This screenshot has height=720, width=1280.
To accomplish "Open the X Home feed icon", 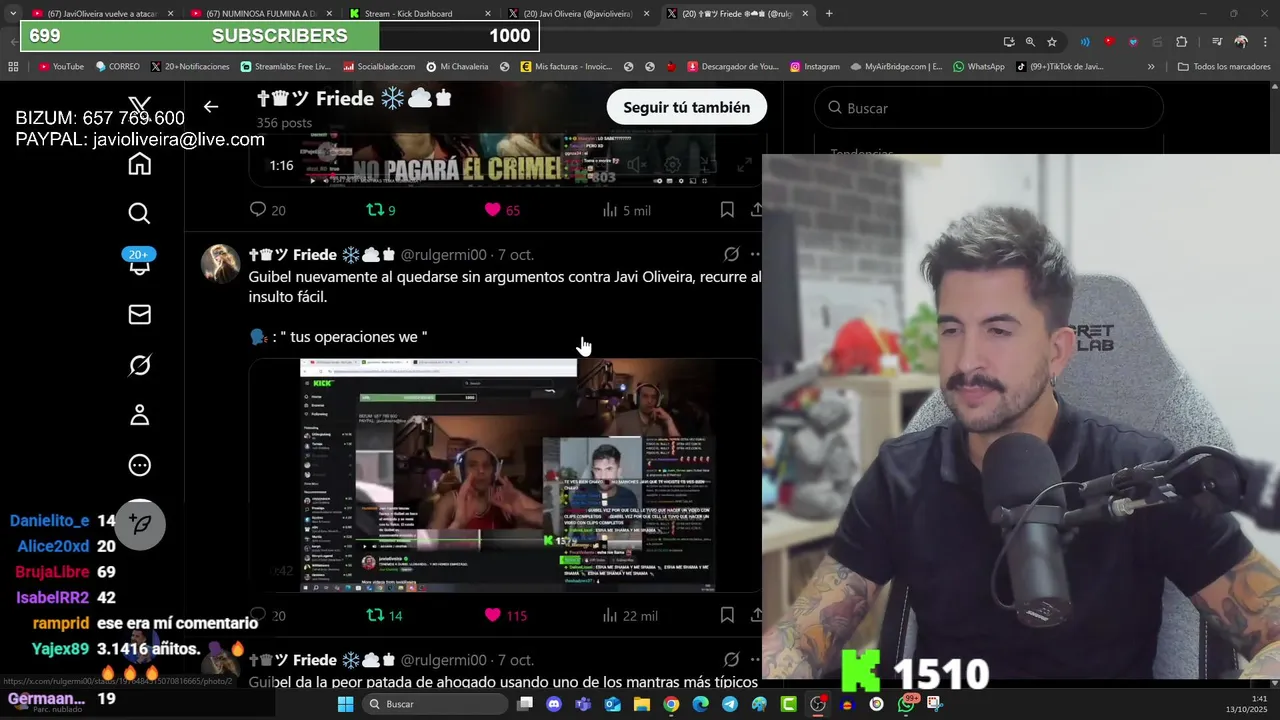I will point(139,164).
